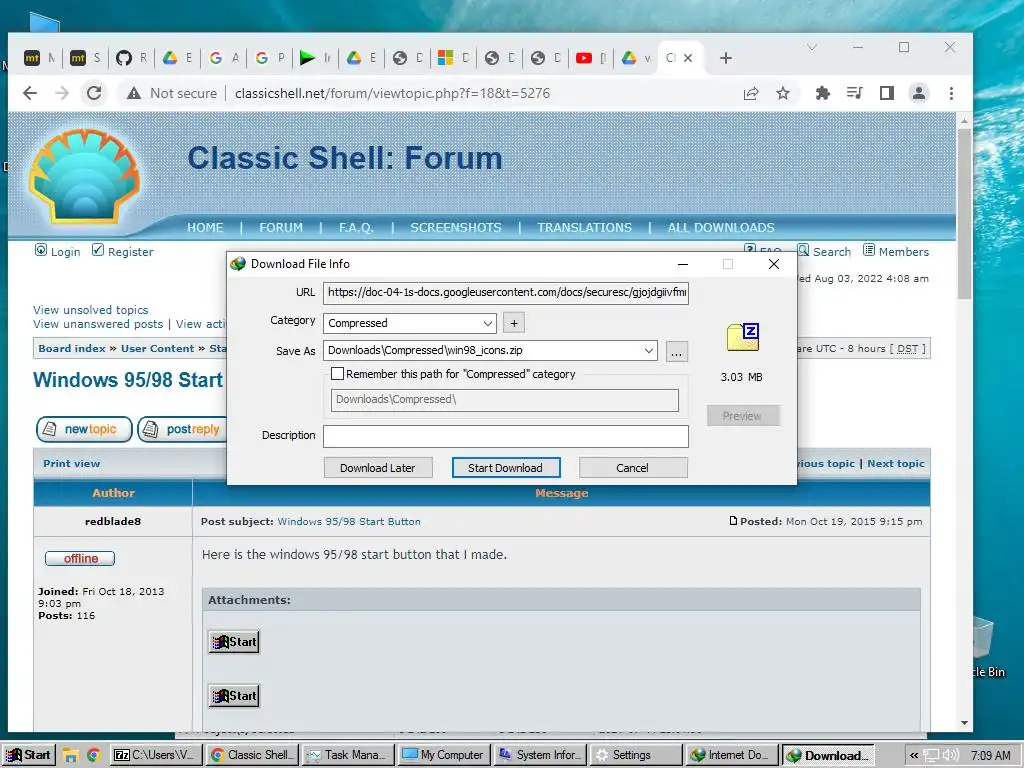Screen dimensions: 1024x768
Task: Click the URL field in download dialog
Action: pyautogui.click(x=505, y=293)
